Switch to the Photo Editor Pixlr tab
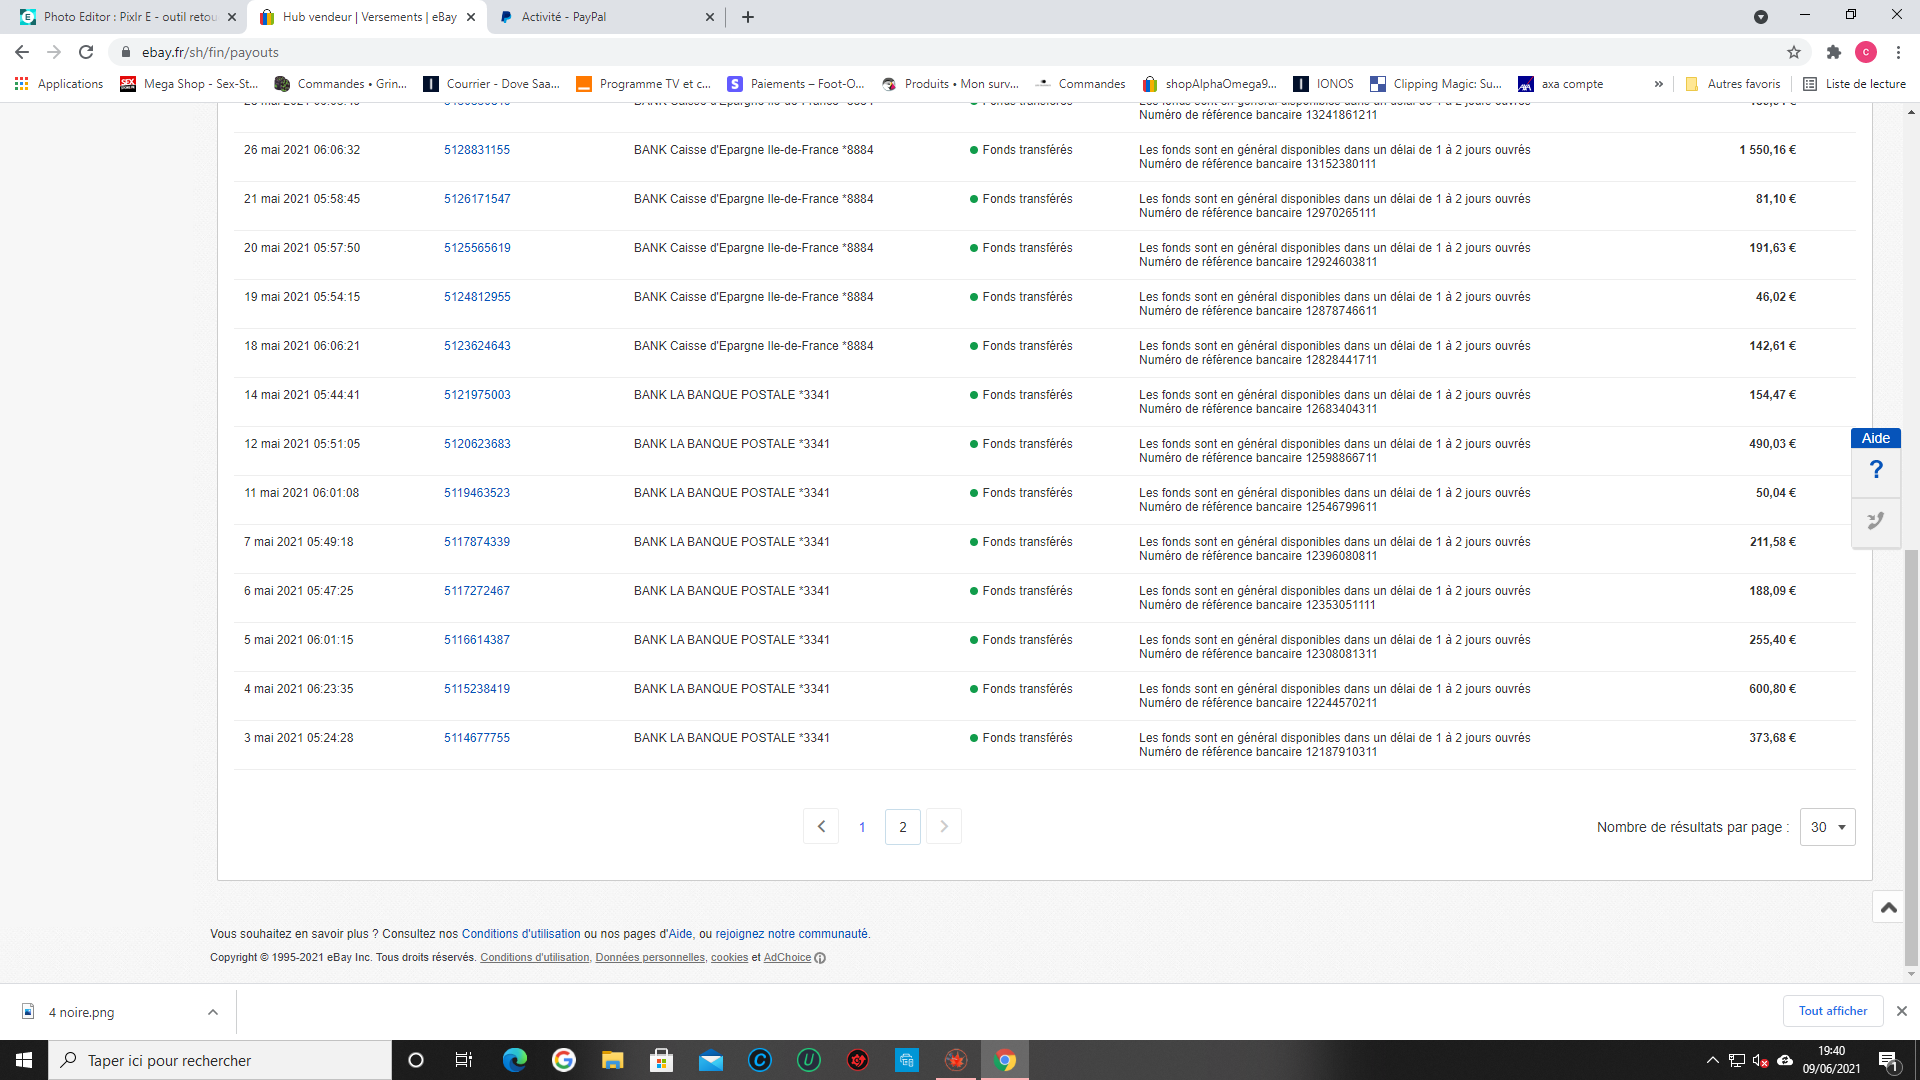Image resolution: width=1920 pixels, height=1080 pixels. point(130,17)
